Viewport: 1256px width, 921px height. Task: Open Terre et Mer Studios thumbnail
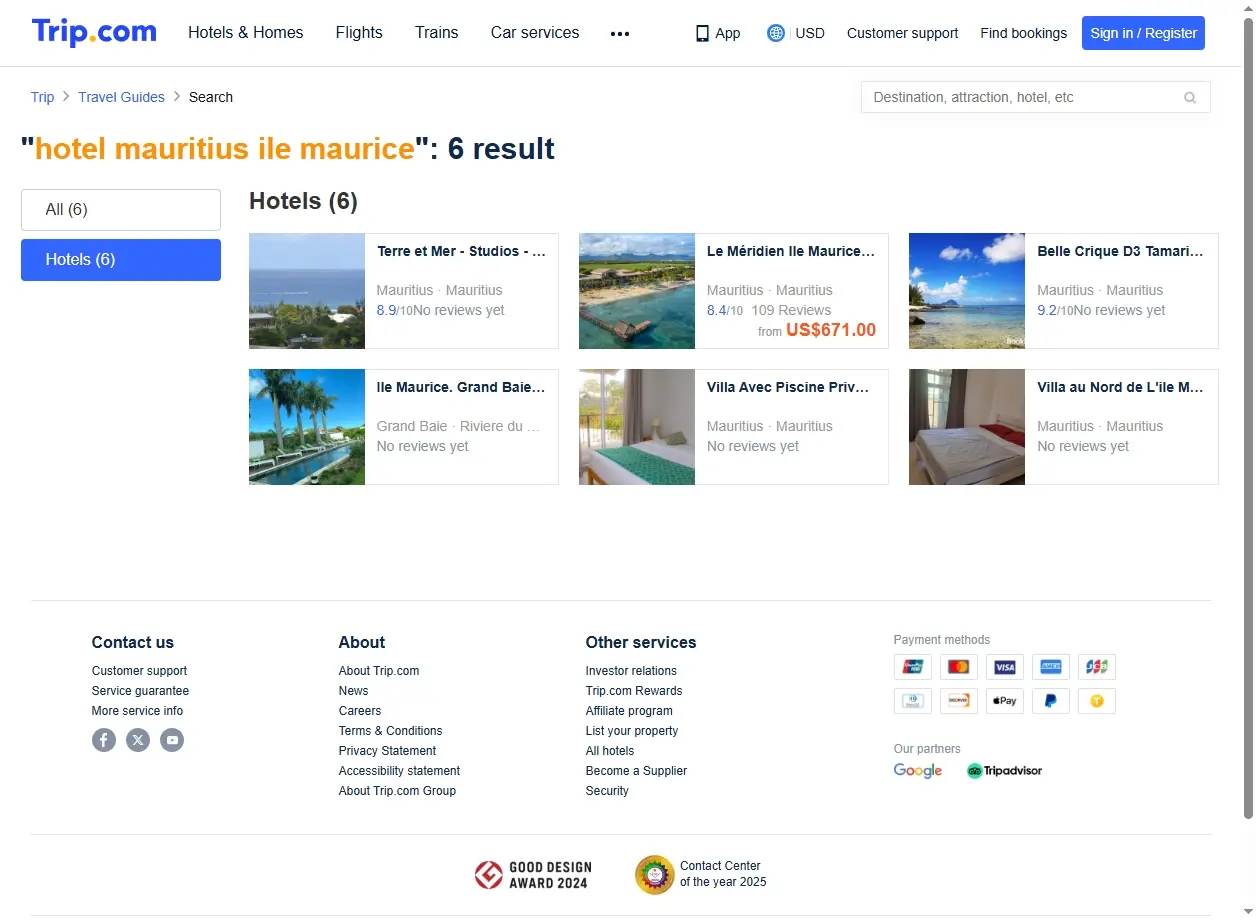(307, 291)
